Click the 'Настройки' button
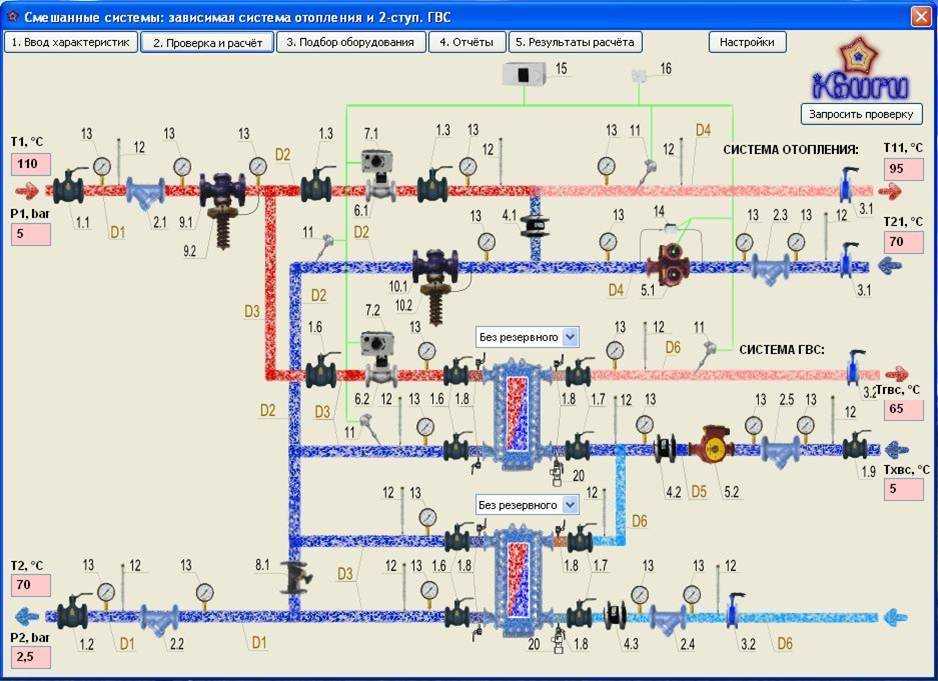This screenshot has width=938, height=681. [747, 42]
